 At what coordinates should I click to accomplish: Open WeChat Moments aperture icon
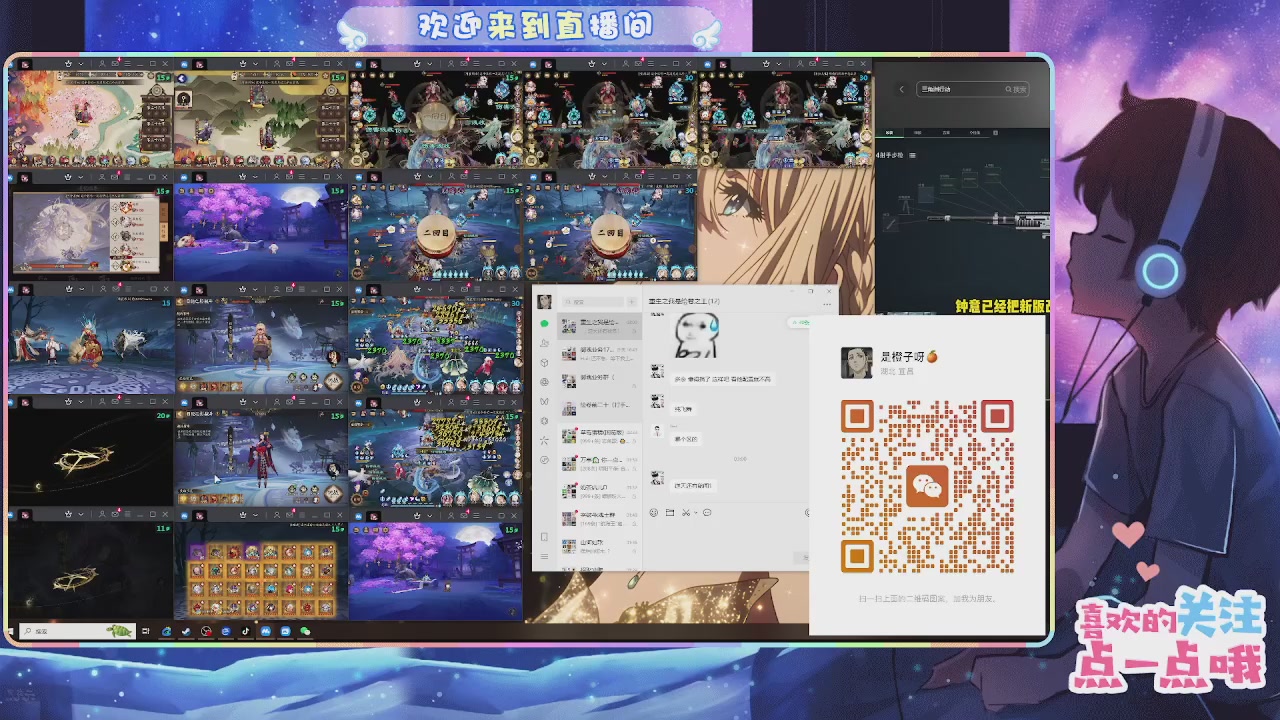544,382
